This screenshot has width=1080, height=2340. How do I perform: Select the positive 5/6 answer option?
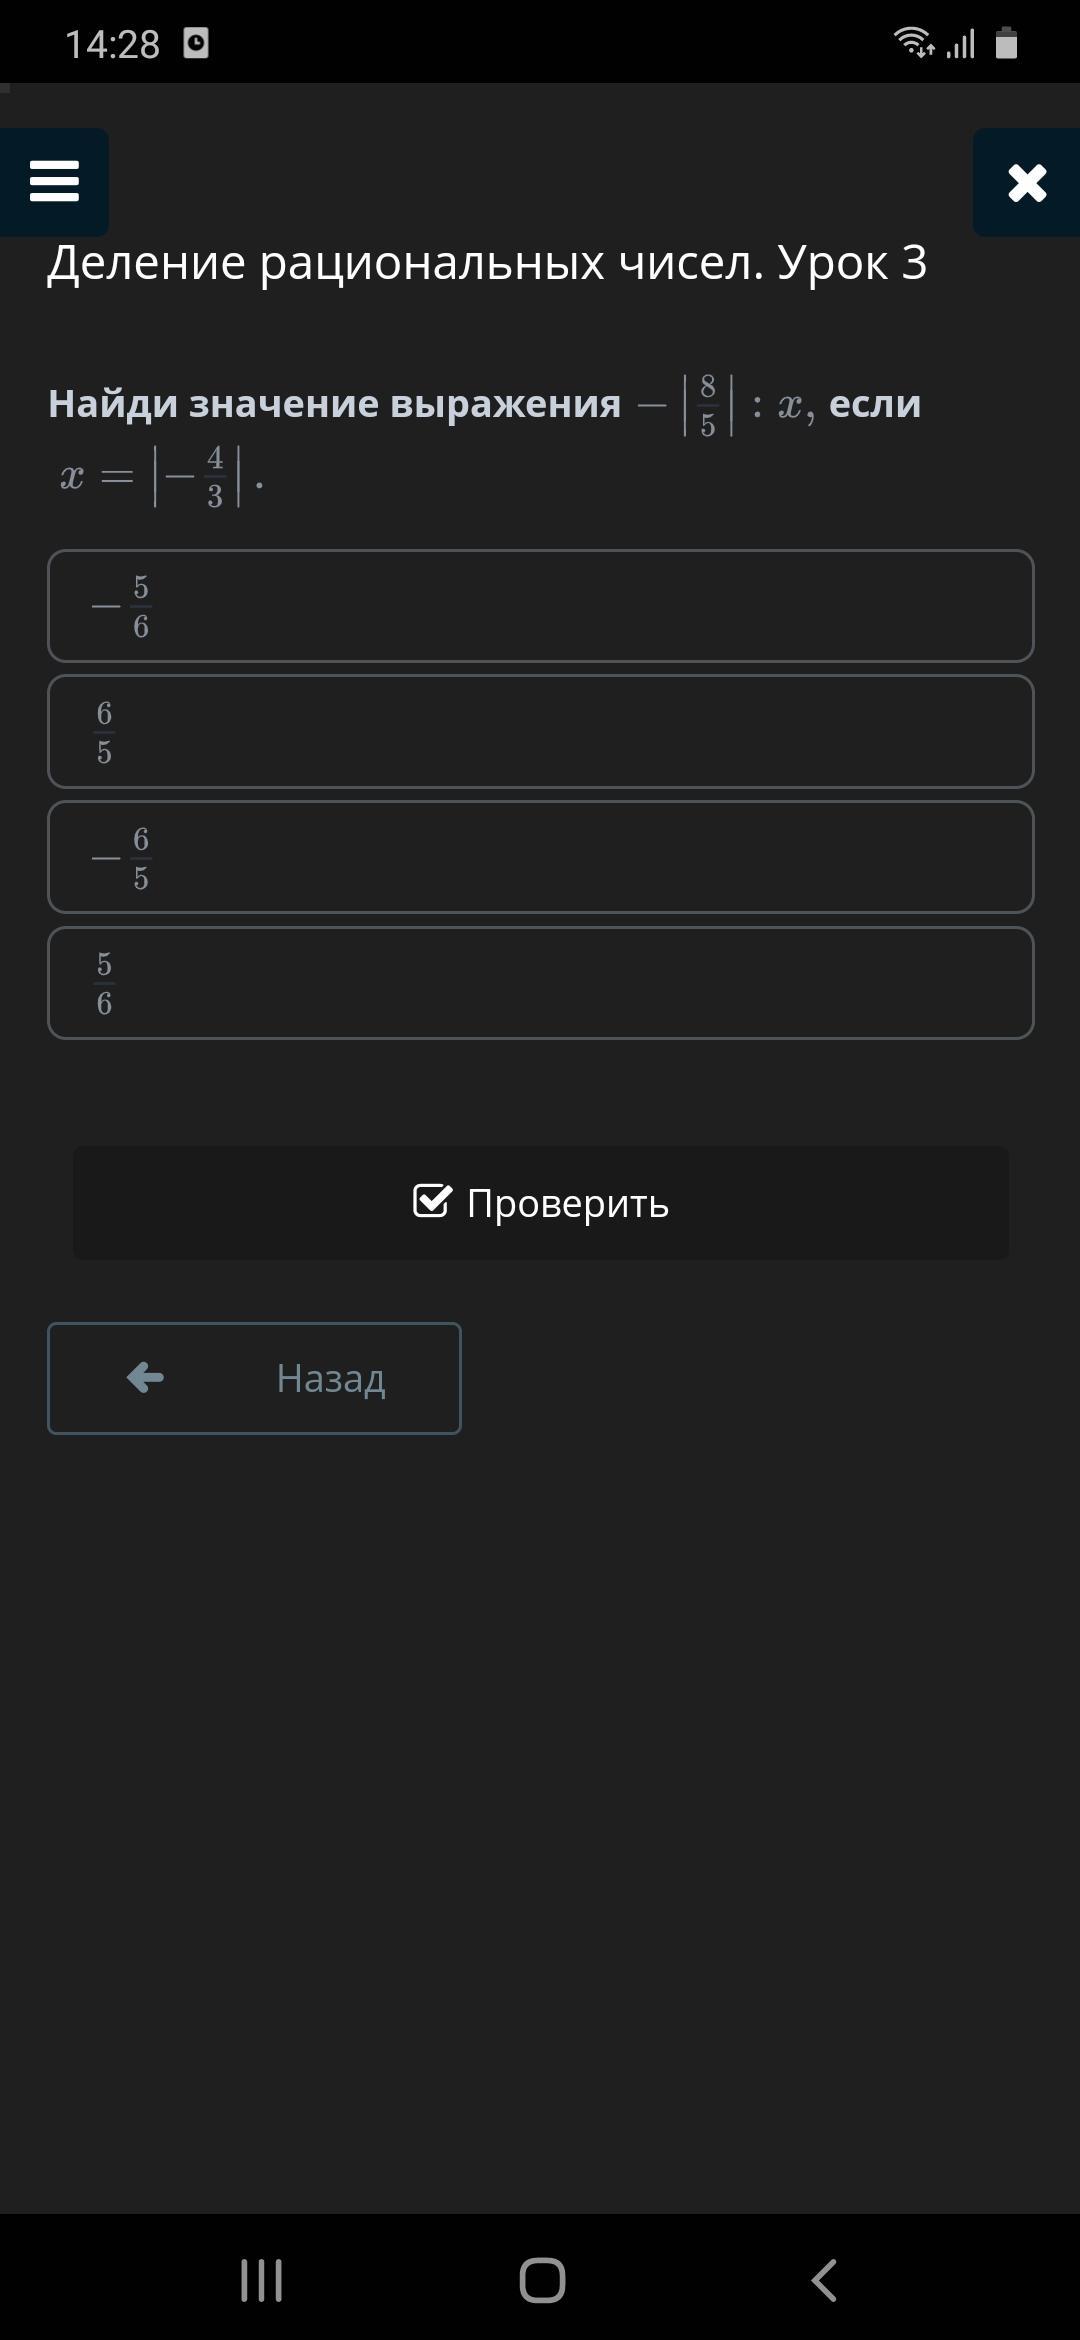tap(540, 984)
